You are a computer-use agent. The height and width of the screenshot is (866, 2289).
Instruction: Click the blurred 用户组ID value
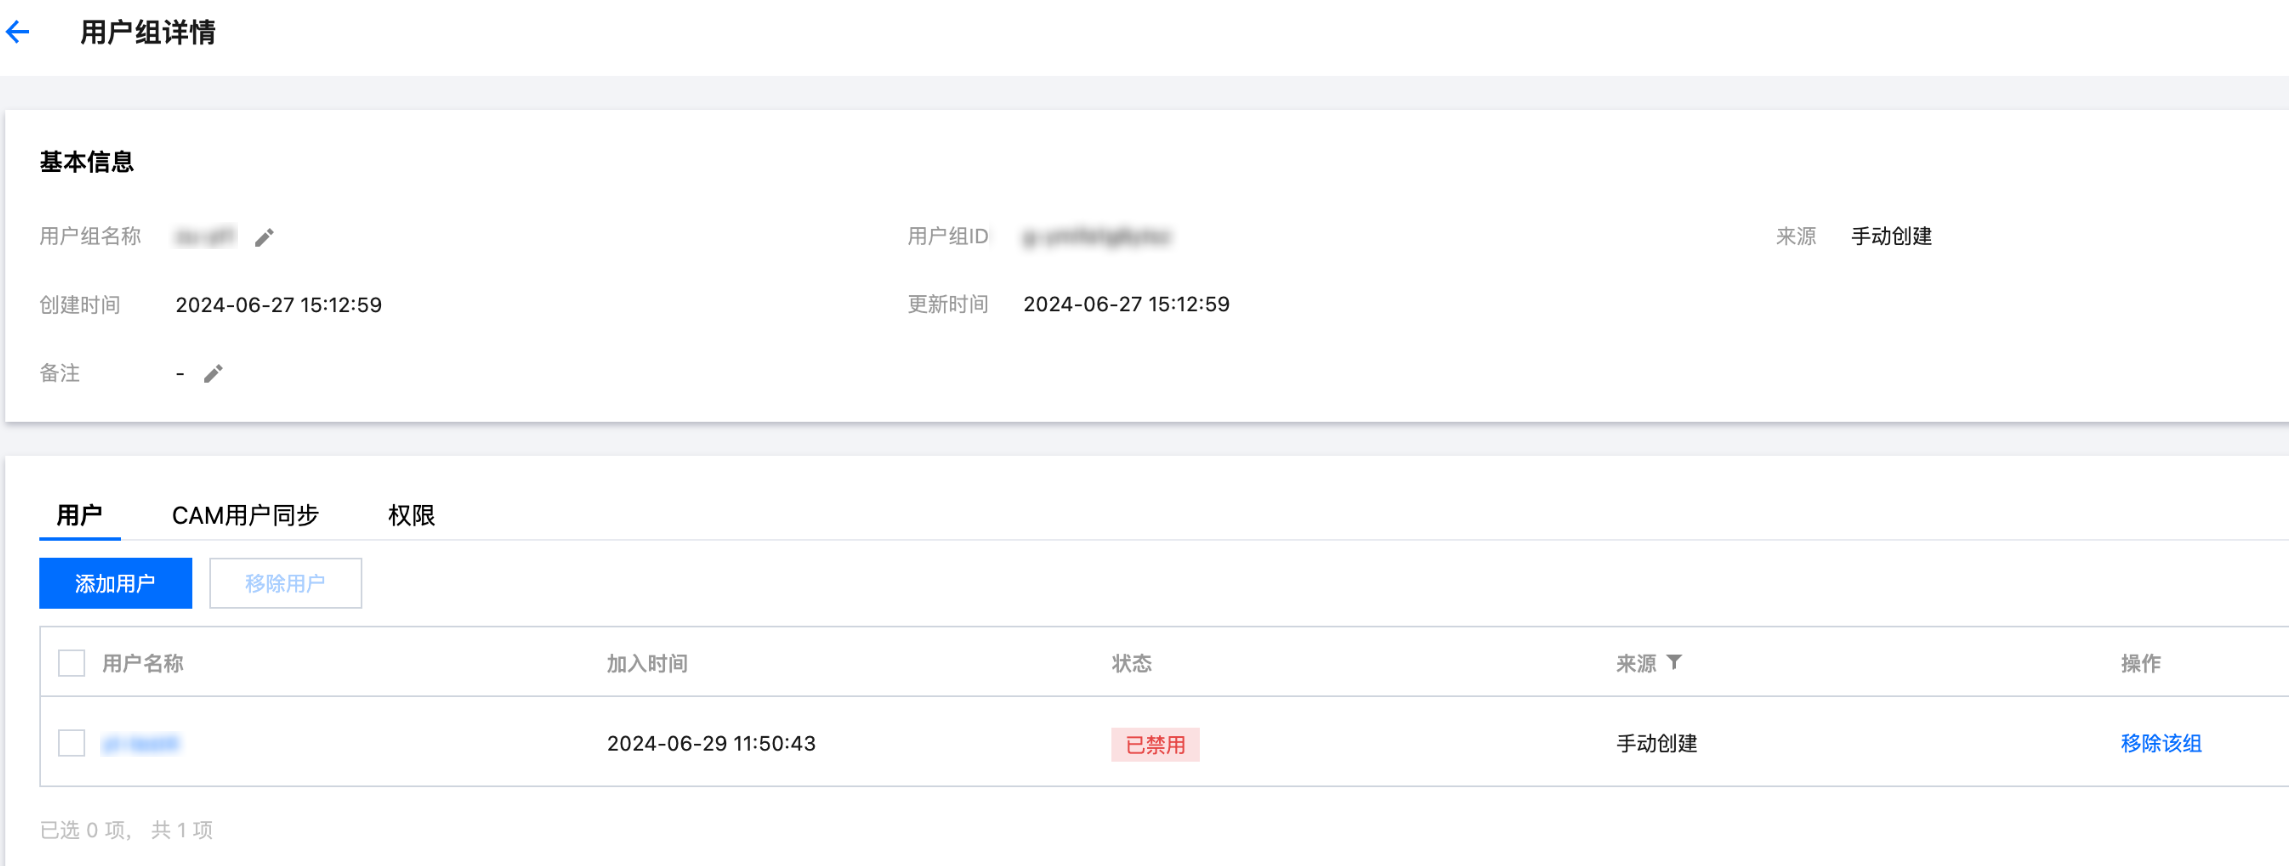pyautogui.click(x=1096, y=237)
